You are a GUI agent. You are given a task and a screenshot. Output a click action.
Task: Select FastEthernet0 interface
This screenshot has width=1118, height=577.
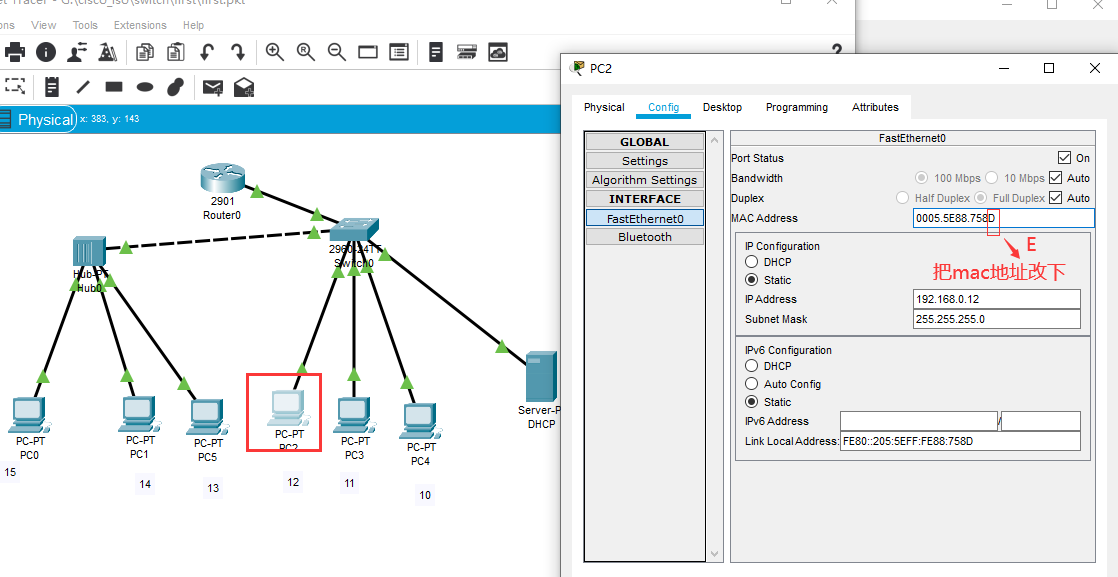tap(645, 218)
